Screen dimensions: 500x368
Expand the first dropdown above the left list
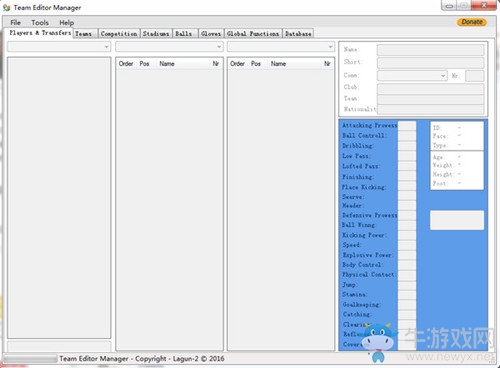point(59,47)
